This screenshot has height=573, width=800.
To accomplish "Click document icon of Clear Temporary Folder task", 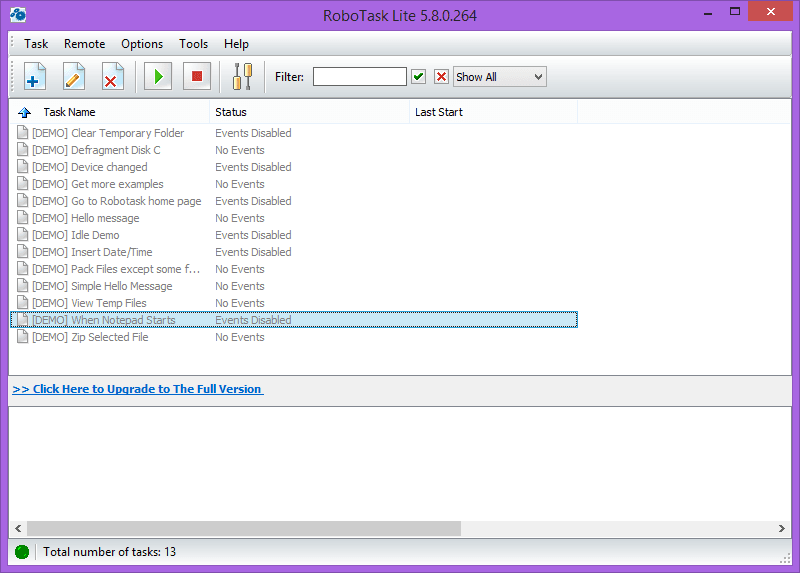I will [x=22, y=133].
